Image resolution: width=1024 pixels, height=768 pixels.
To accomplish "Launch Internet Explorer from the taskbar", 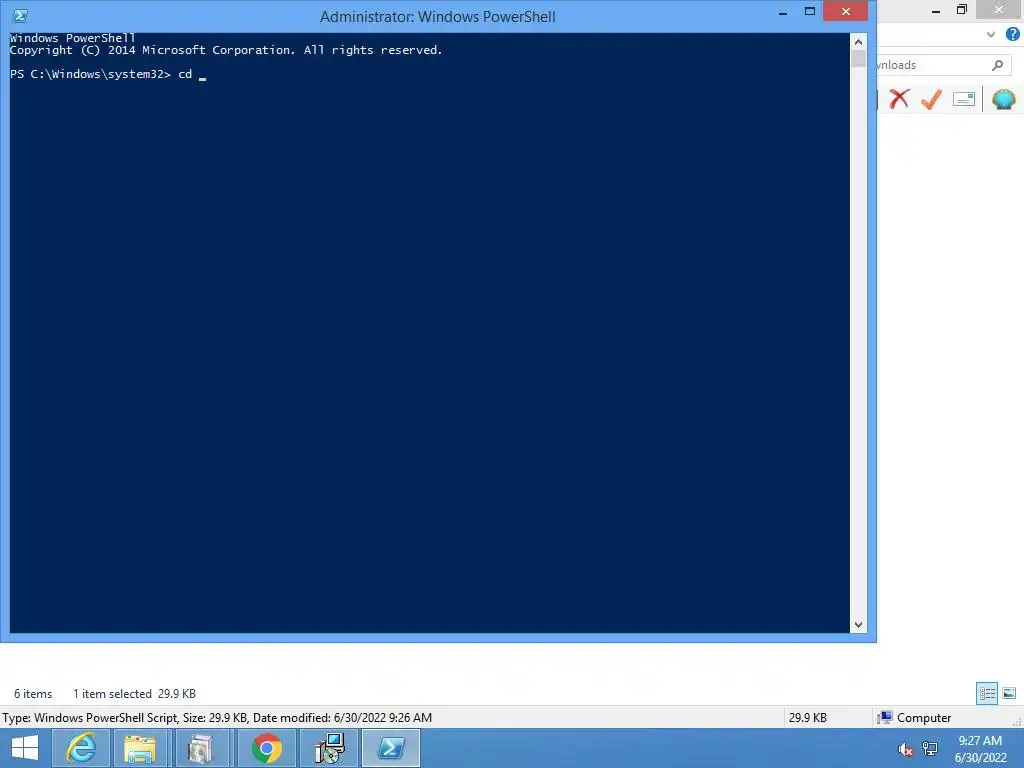I will pos(81,748).
